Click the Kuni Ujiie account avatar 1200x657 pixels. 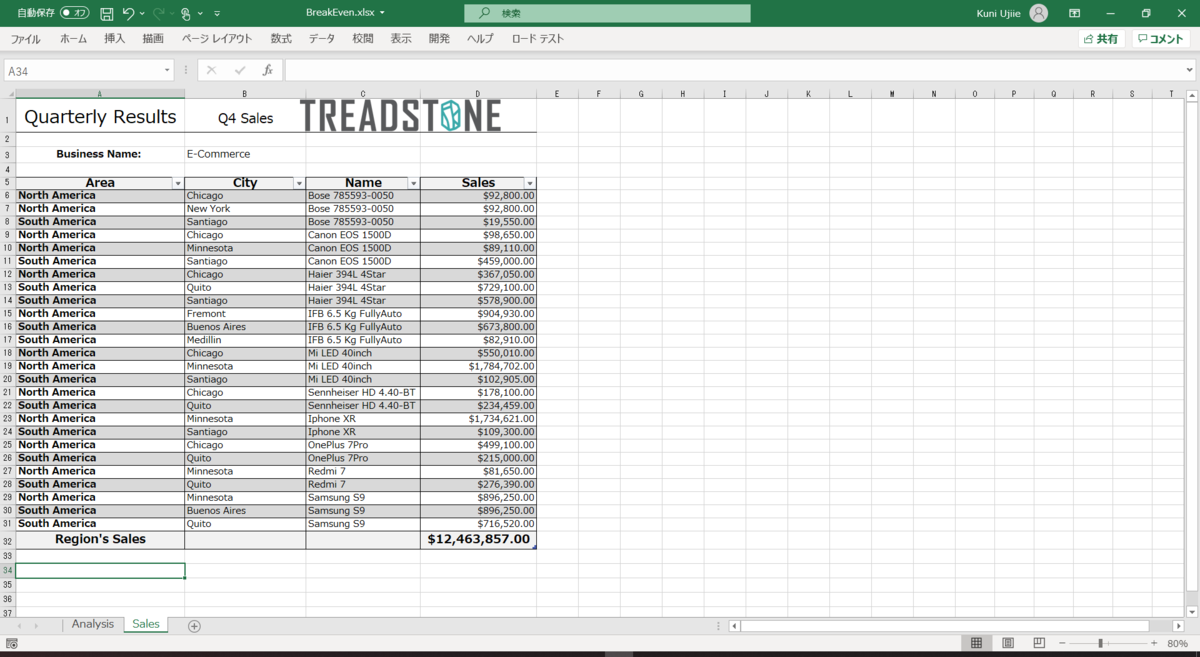tap(1039, 13)
